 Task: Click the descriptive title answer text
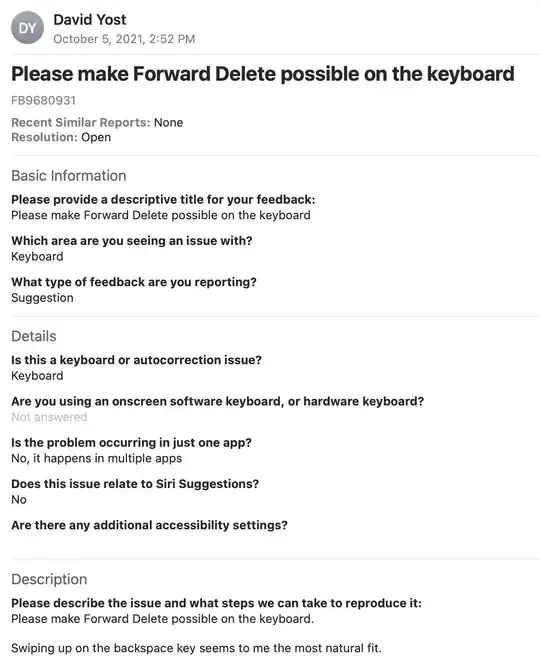(161, 215)
